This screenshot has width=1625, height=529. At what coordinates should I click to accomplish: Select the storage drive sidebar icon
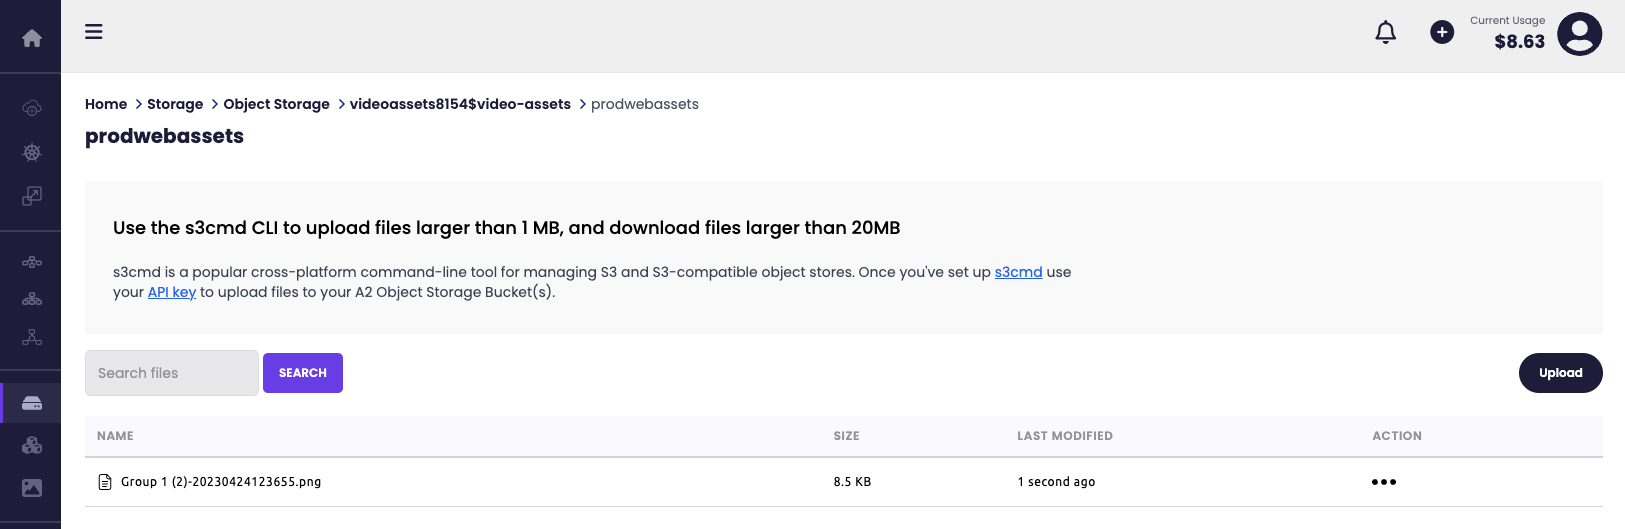[x=32, y=403]
